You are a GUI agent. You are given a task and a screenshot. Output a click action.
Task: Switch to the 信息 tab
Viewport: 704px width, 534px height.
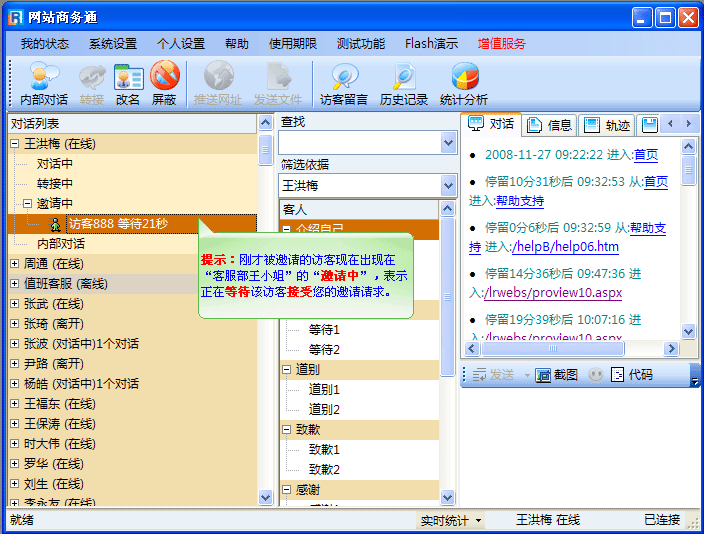pyautogui.click(x=549, y=124)
